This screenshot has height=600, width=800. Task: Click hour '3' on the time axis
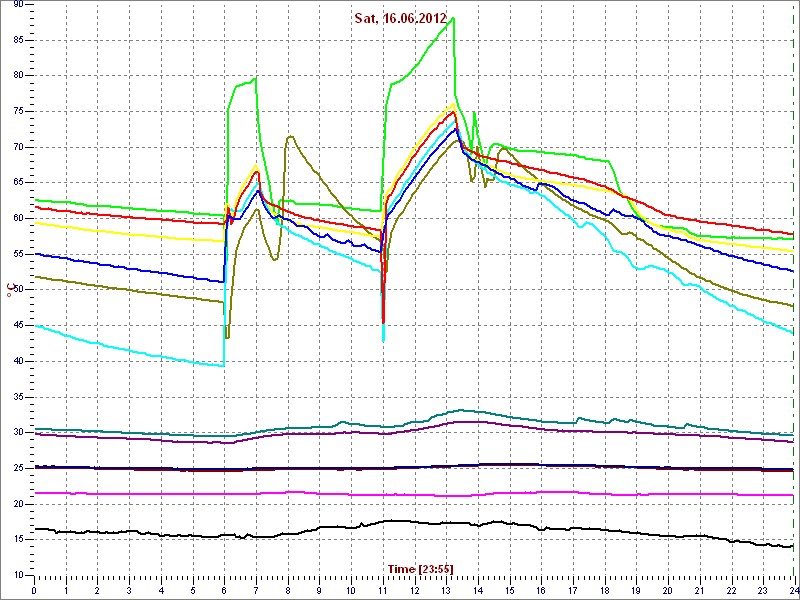click(x=129, y=590)
